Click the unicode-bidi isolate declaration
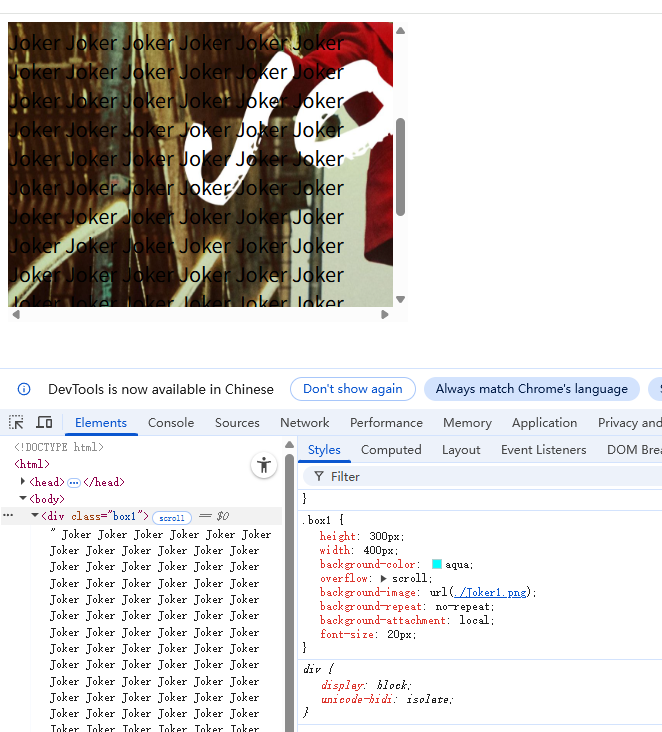This screenshot has width=662, height=732. (387, 699)
